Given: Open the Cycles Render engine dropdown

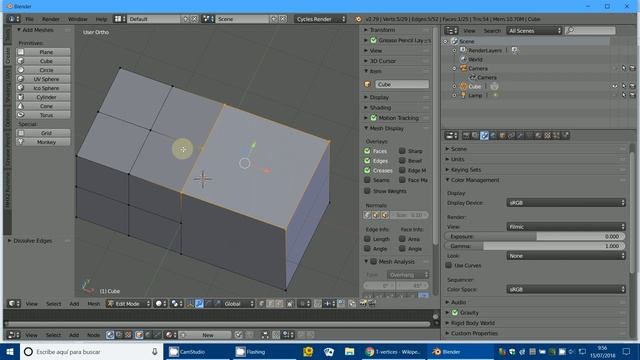Looking at the screenshot, I should pos(320,19).
